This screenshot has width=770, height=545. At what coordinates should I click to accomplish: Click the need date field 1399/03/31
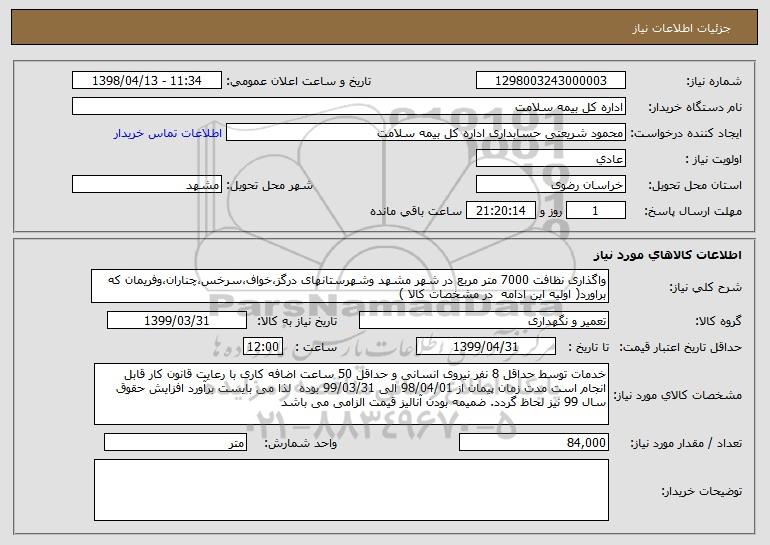177,321
